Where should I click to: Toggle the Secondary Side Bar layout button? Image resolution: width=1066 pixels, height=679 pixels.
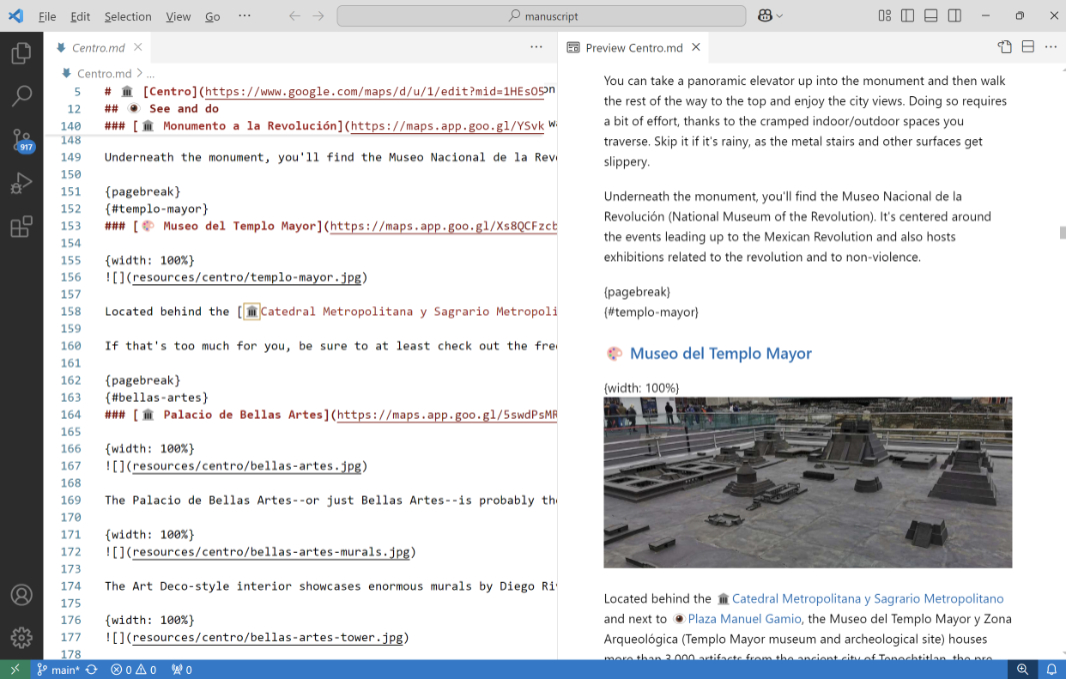click(x=955, y=16)
